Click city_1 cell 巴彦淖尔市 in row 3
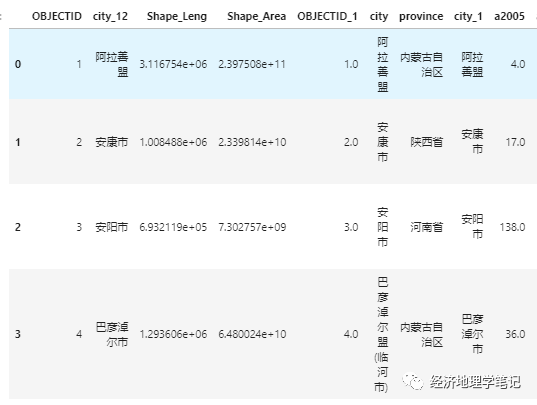The image size is (537, 405). tap(472, 334)
